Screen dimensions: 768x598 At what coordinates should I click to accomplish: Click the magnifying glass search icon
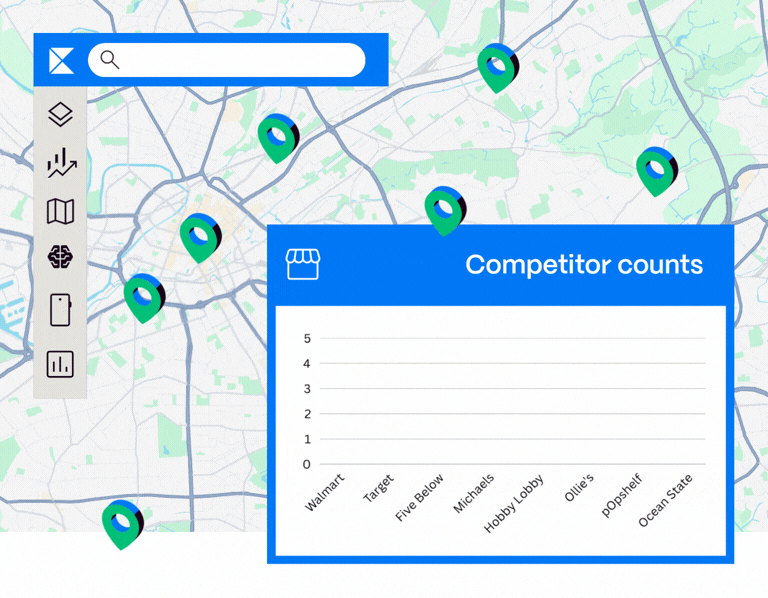110,60
